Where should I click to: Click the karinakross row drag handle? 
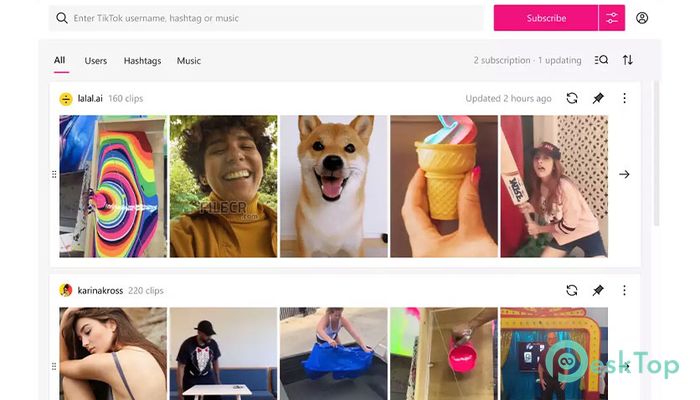coord(54,367)
